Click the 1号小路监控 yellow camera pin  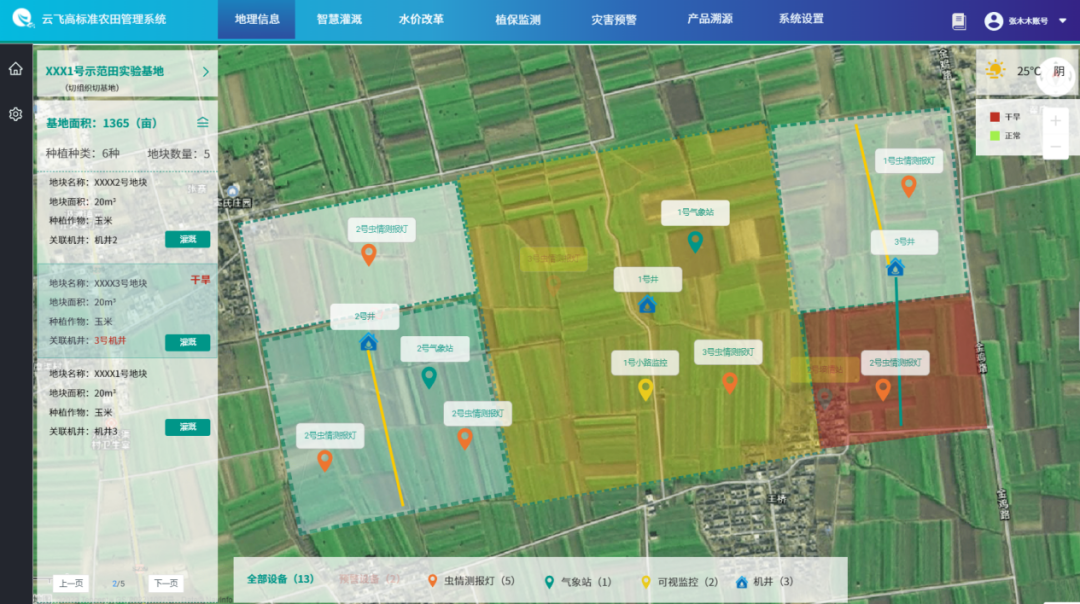point(645,390)
